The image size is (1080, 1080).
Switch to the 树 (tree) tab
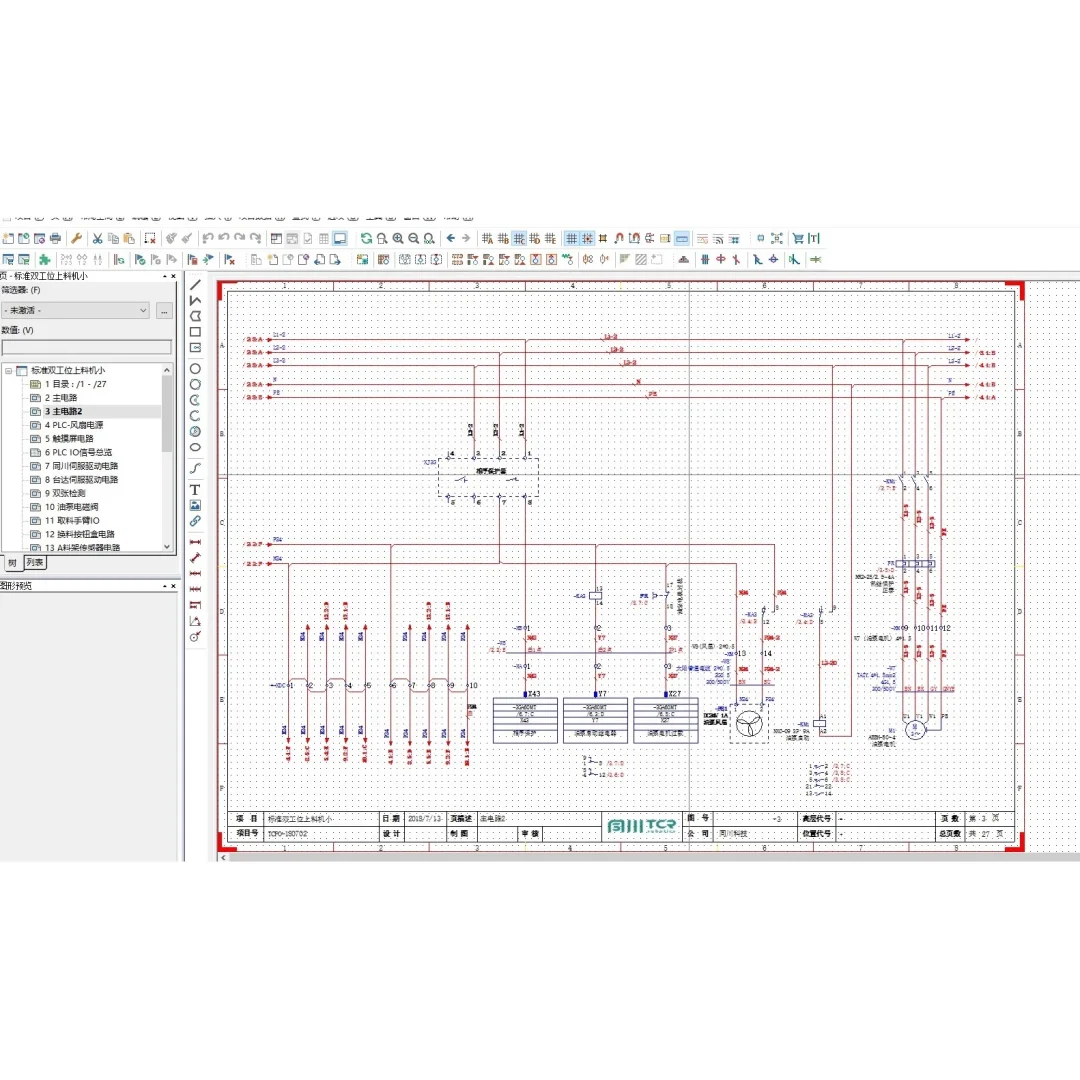pyautogui.click(x=12, y=563)
